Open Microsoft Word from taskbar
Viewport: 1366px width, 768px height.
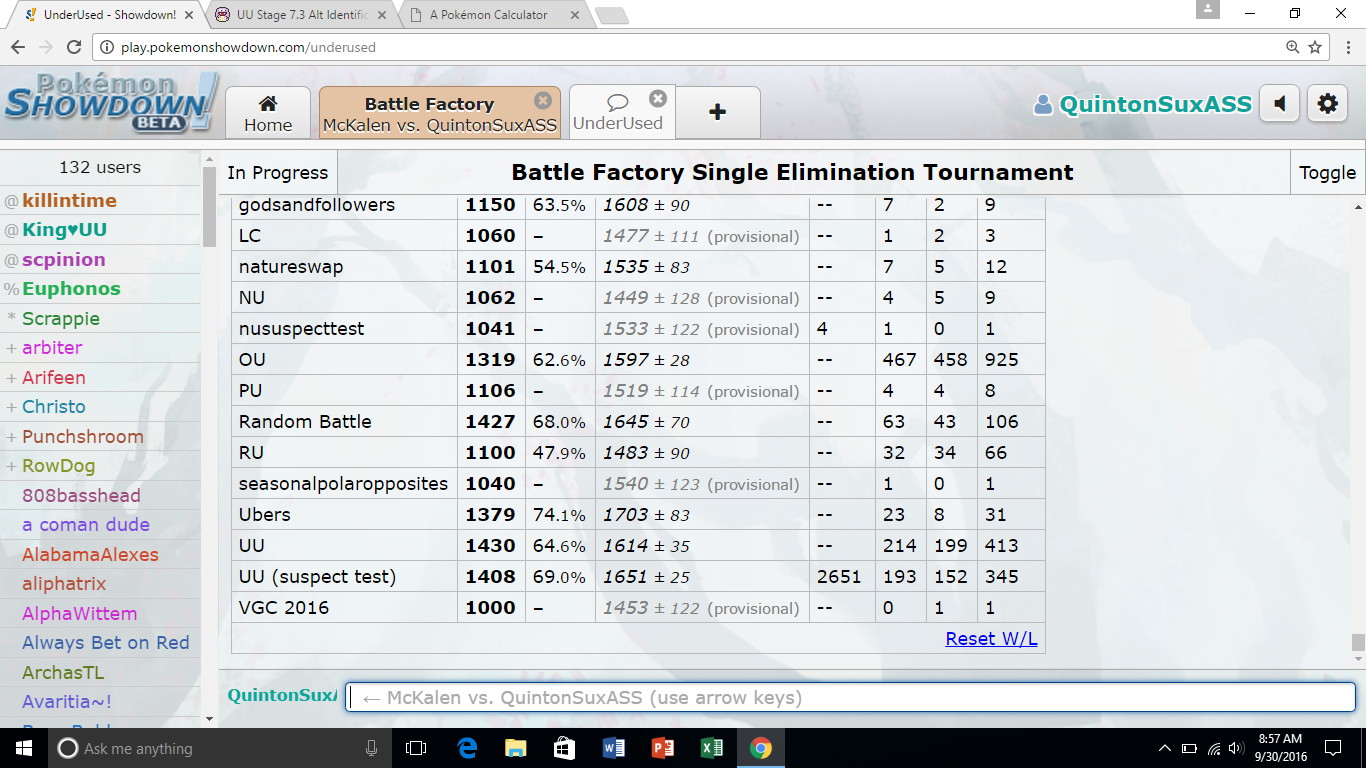(x=614, y=748)
